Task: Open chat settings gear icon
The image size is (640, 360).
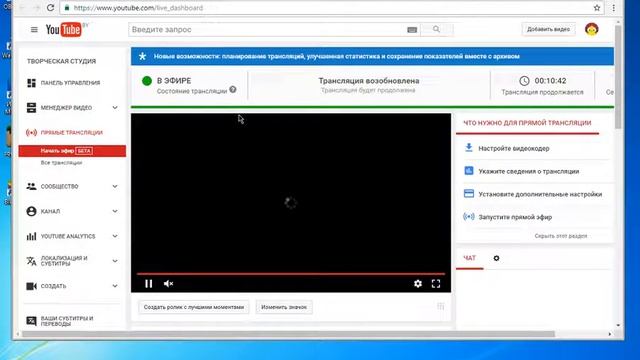Action: (496, 258)
